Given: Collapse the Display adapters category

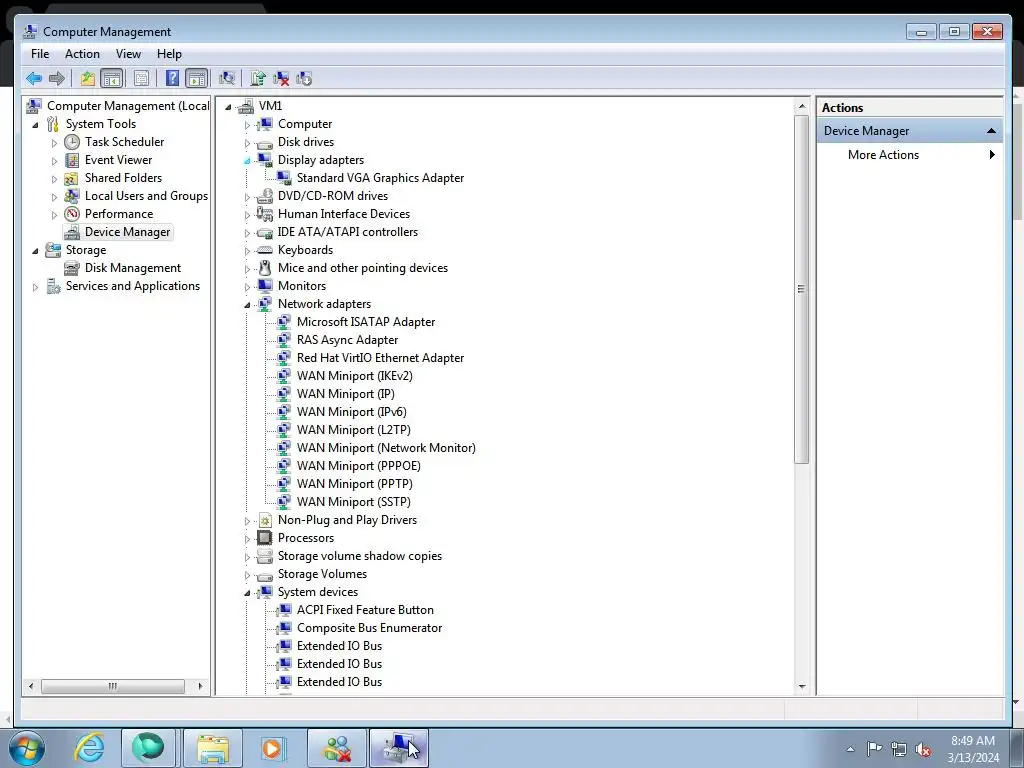Looking at the screenshot, I should 247,161.
